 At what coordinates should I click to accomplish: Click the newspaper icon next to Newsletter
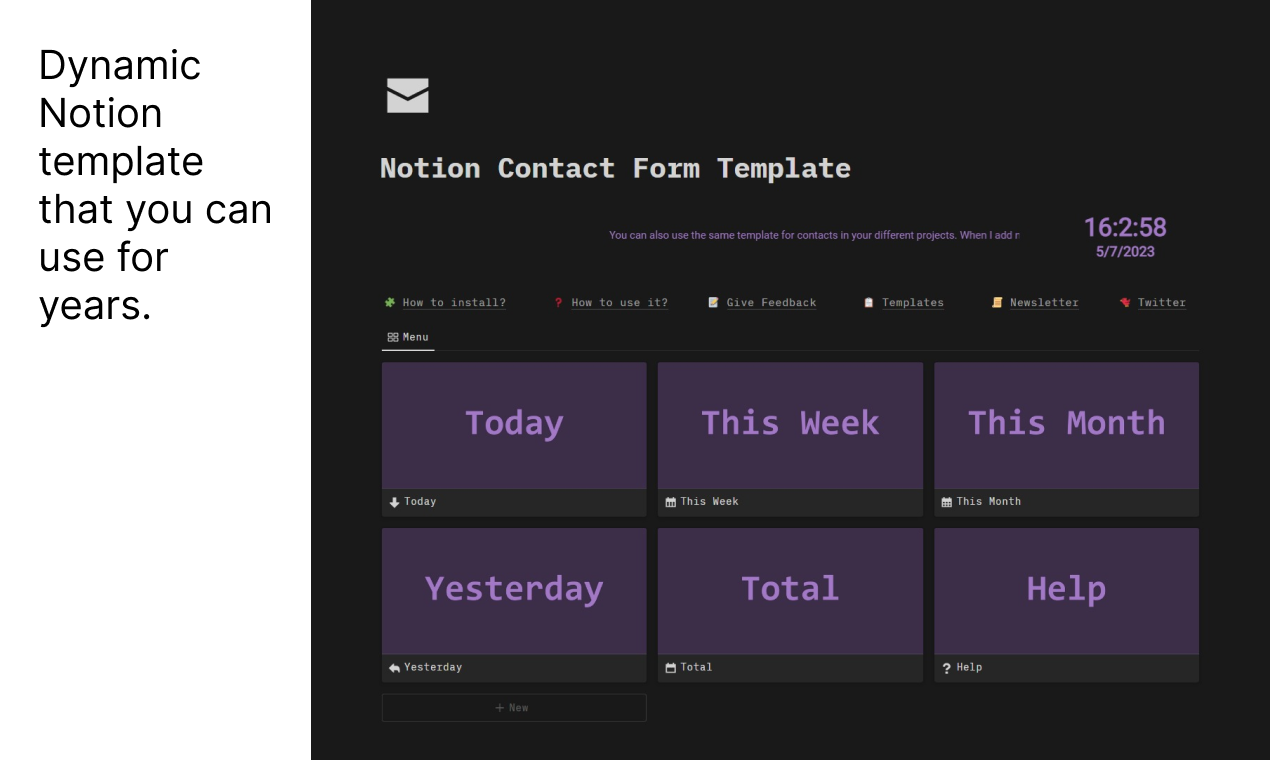click(996, 302)
